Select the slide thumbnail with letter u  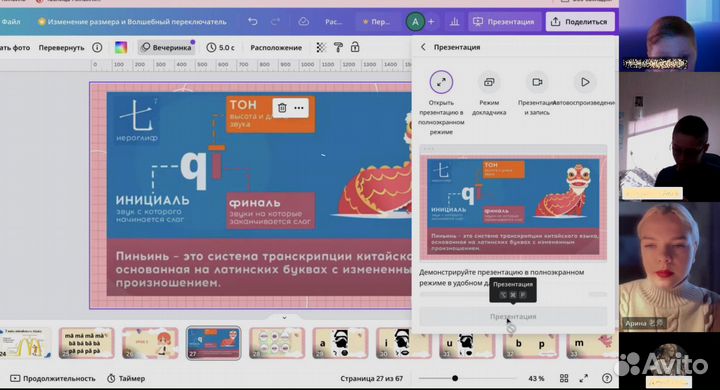click(467, 343)
